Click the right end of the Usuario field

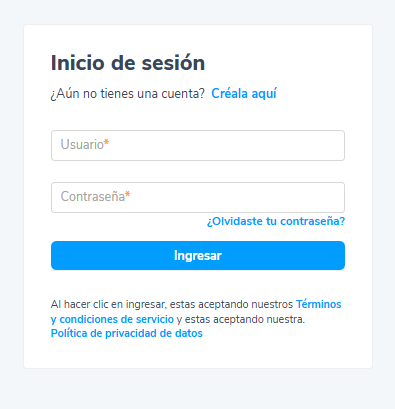(333, 145)
